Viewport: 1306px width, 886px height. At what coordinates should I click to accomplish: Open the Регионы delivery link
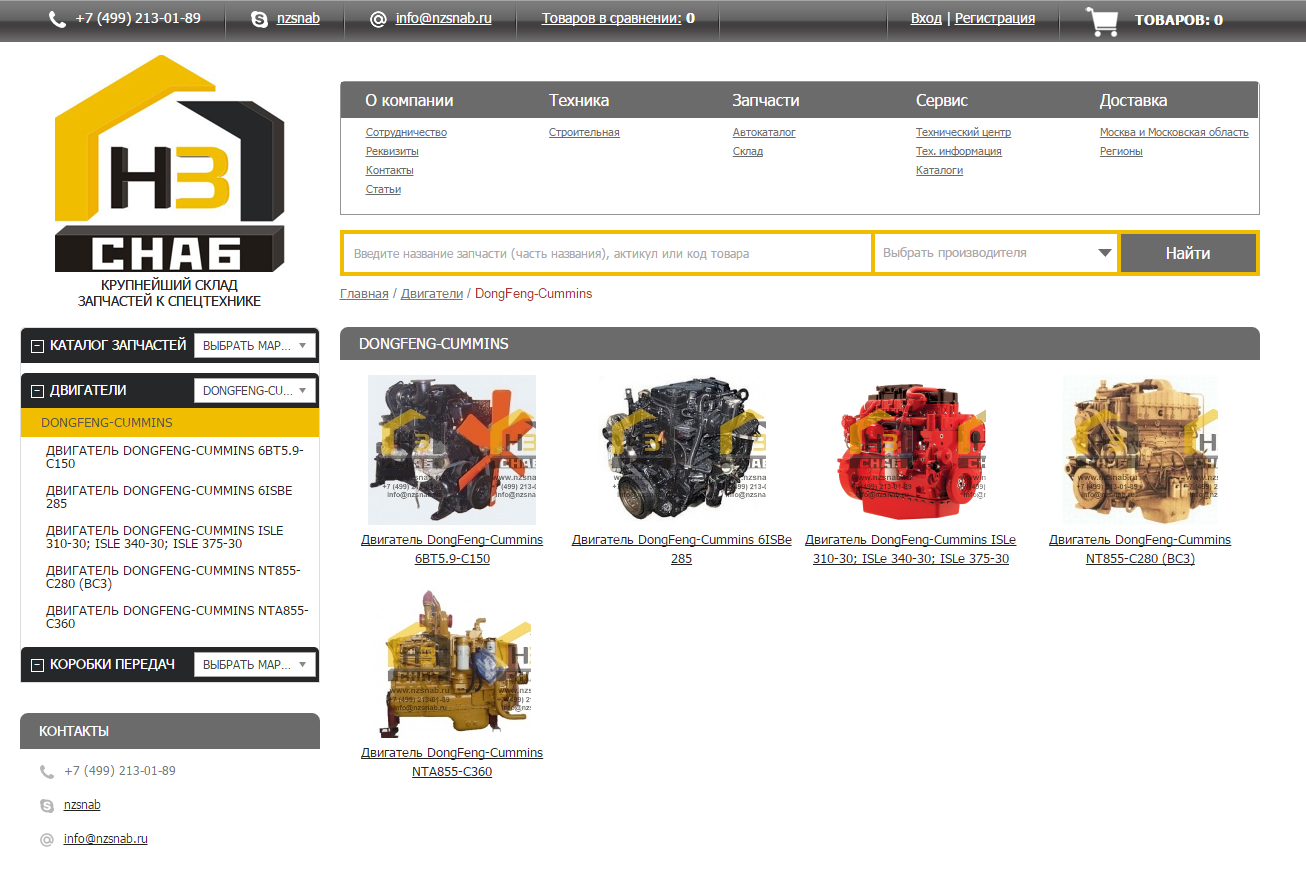click(1121, 151)
